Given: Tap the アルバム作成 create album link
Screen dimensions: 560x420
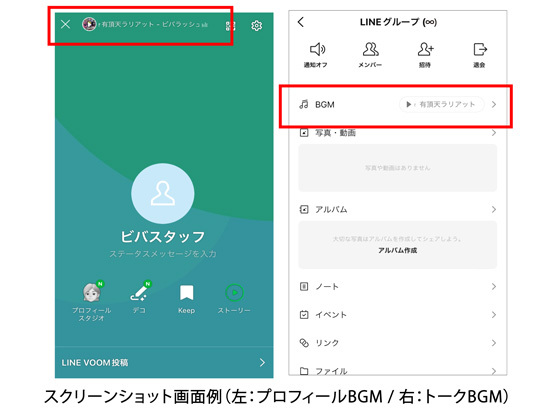Looking at the screenshot, I should (x=398, y=250).
